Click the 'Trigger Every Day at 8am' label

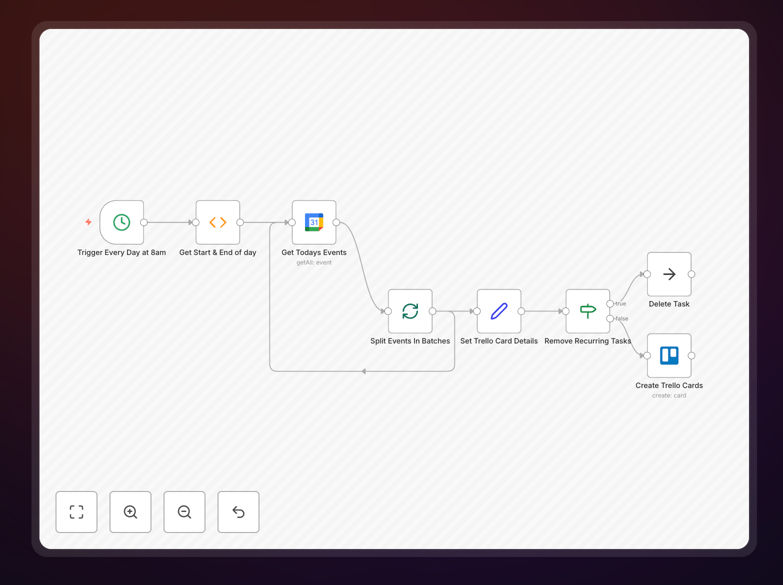click(x=122, y=253)
